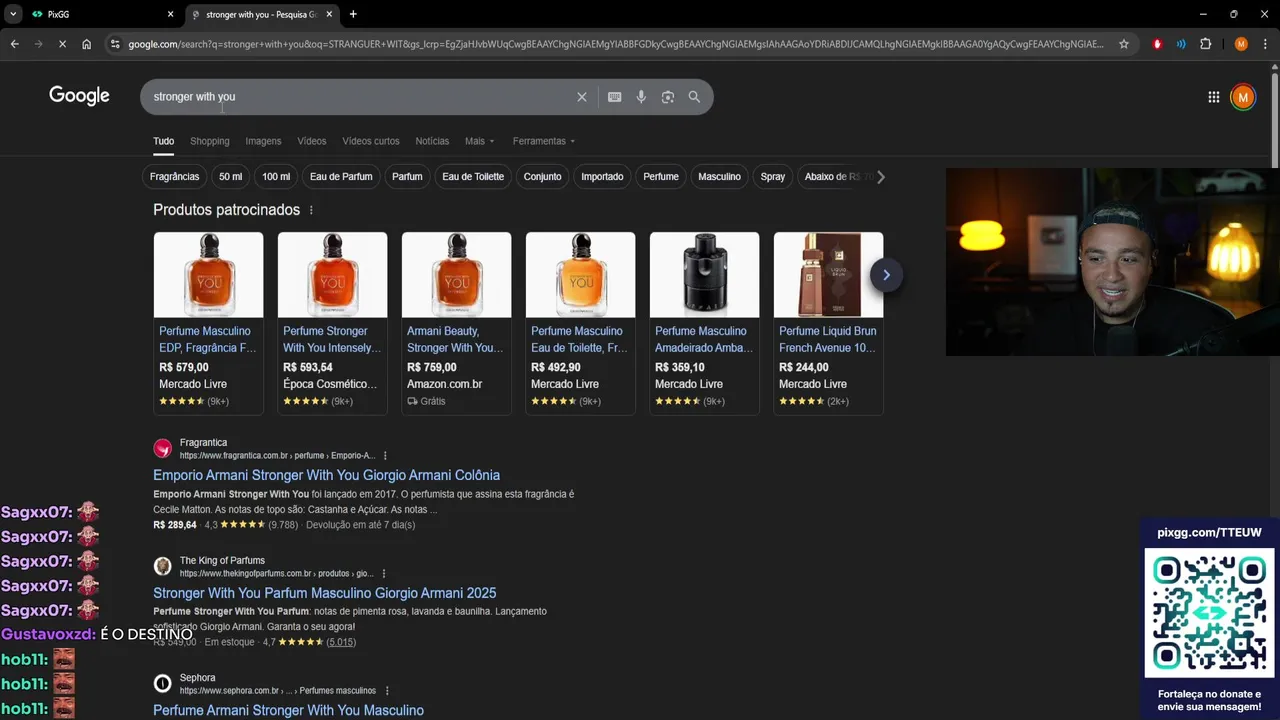Open the R$ 579,00 Mercado Livre perfume card

208,323
